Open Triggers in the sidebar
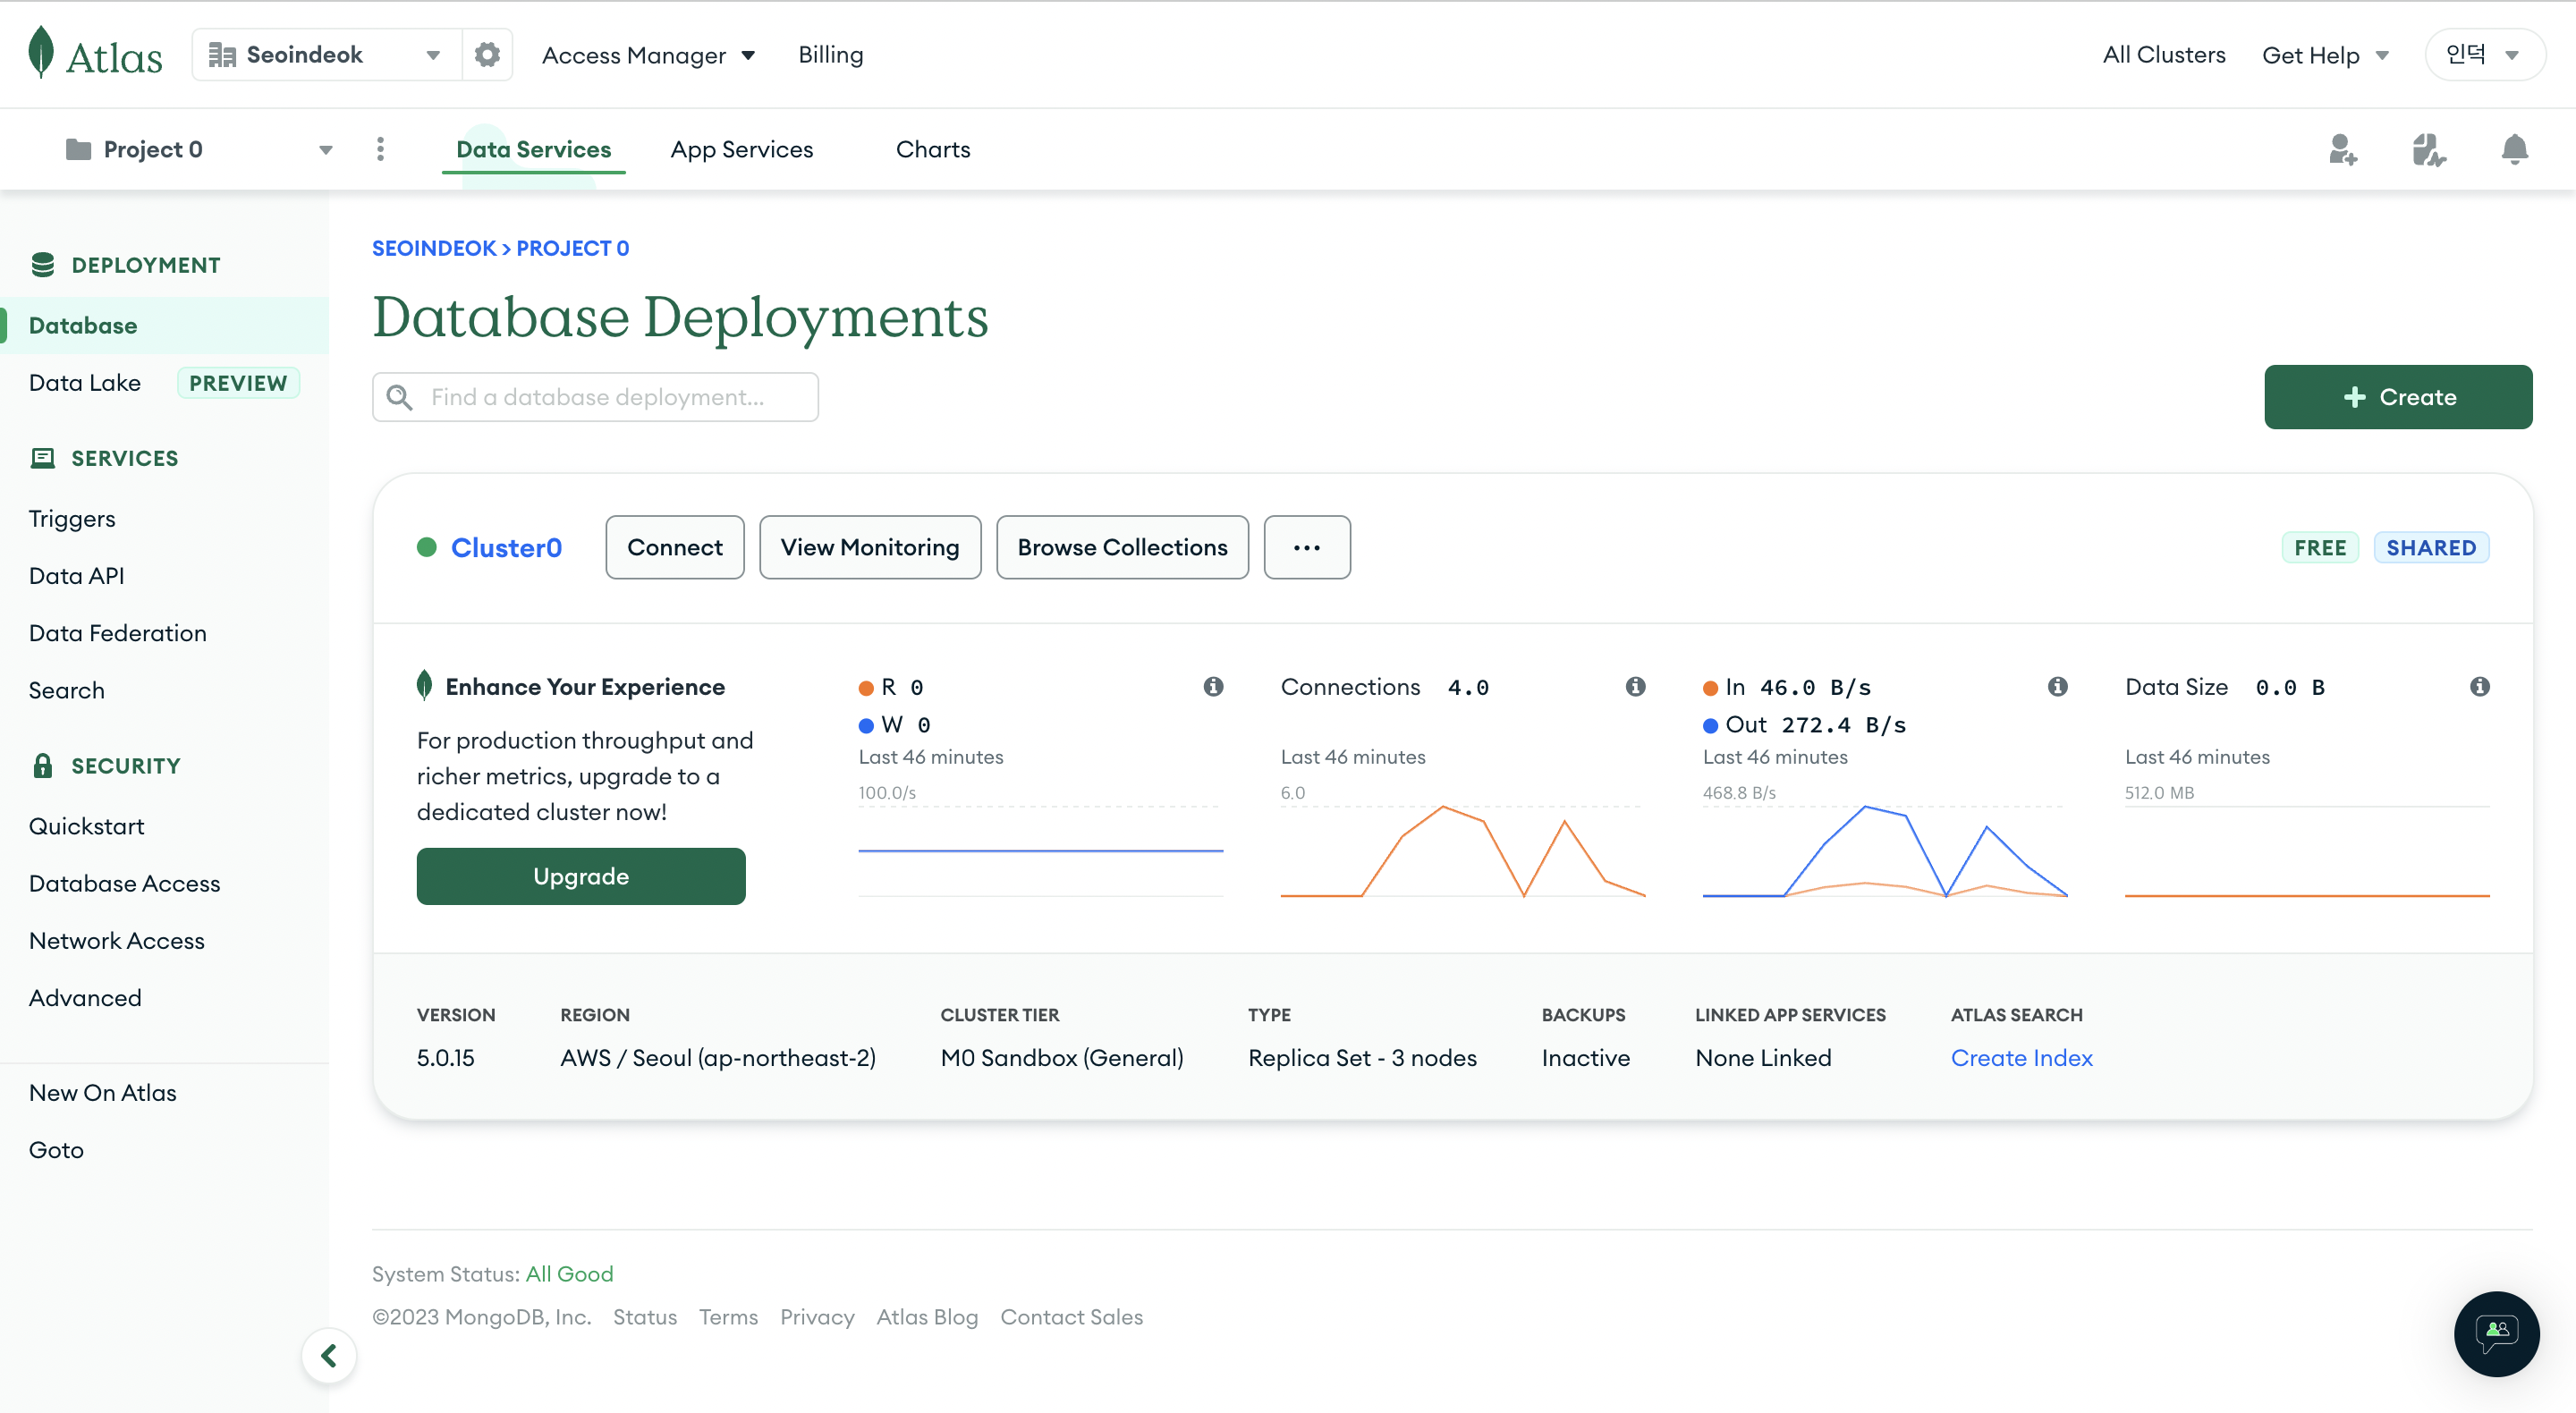The height and width of the screenshot is (1413, 2576). click(x=72, y=519)
